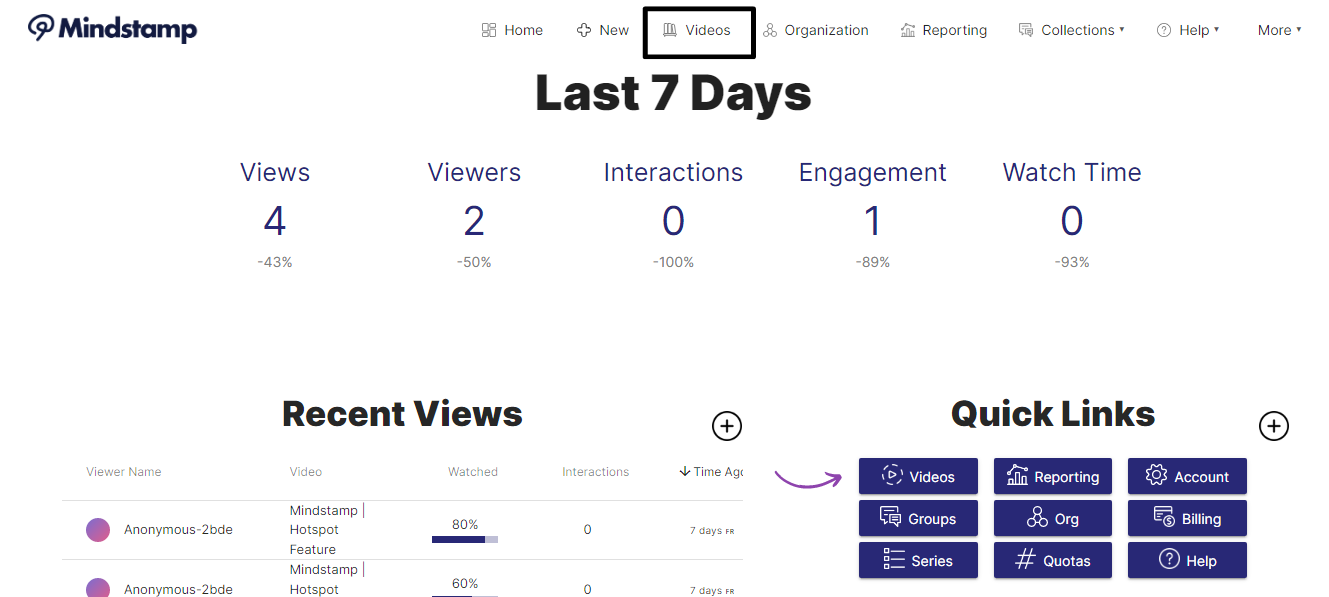Expand the Recent Views plus icon
This screenshot has height=597, width=1329.
(727, 426)
